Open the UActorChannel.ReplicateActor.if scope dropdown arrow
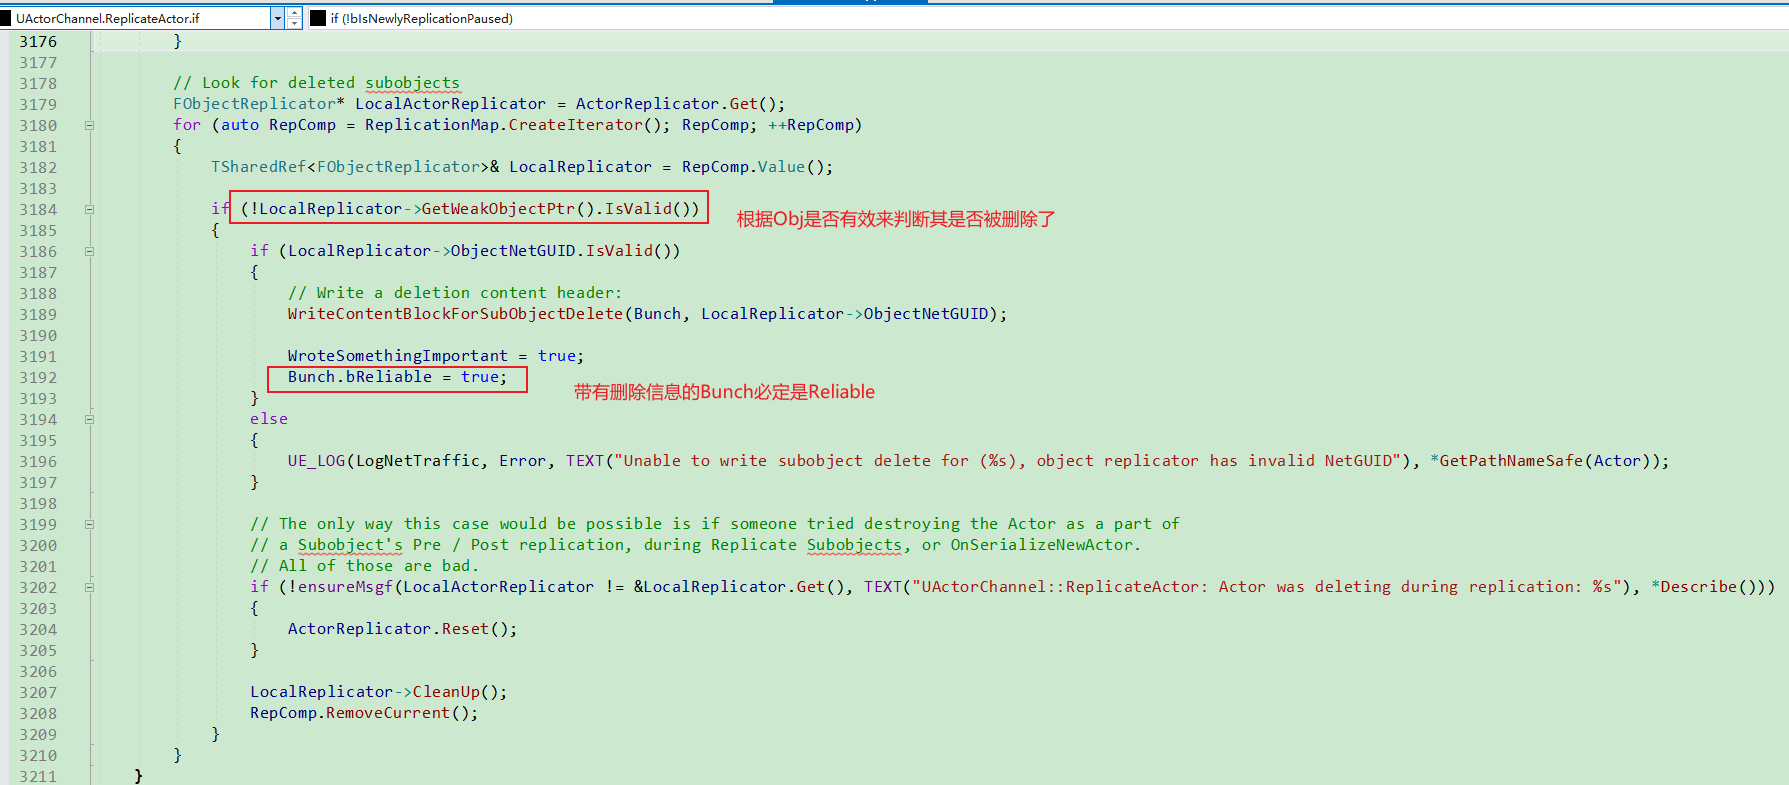1789x785 pixels. pos(277,18)
